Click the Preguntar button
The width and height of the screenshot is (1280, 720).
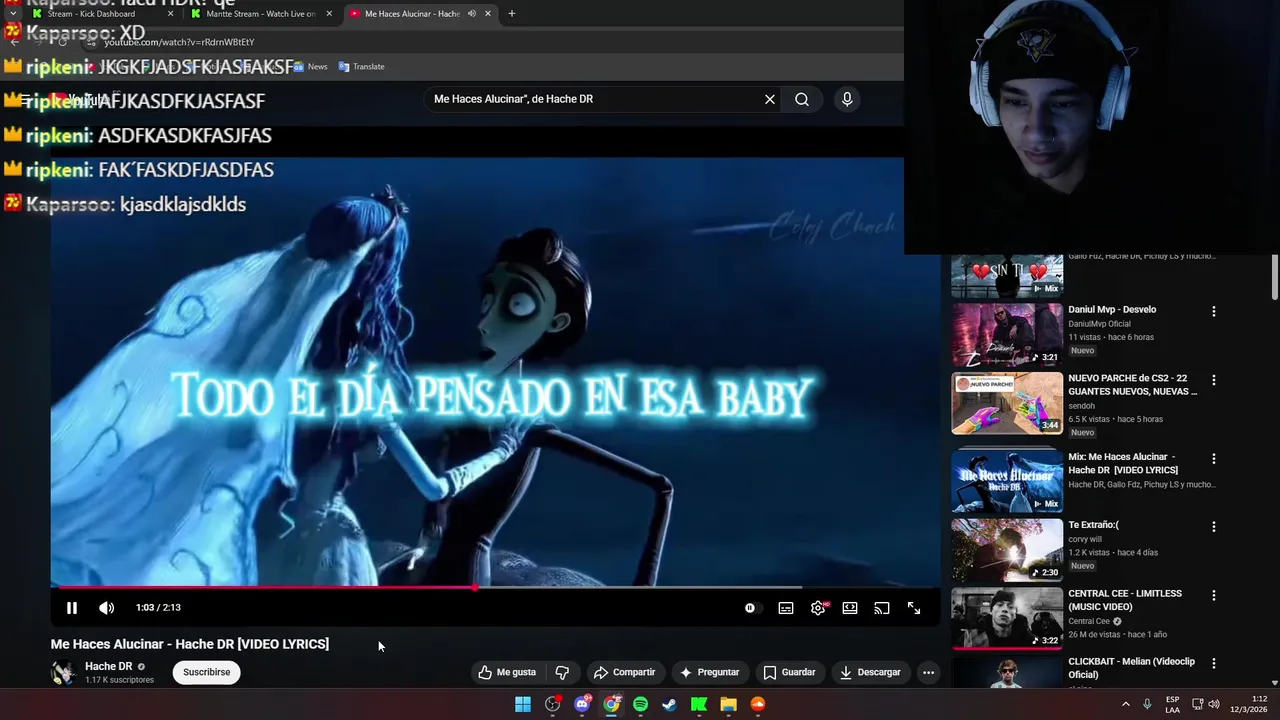click(709, 672)
